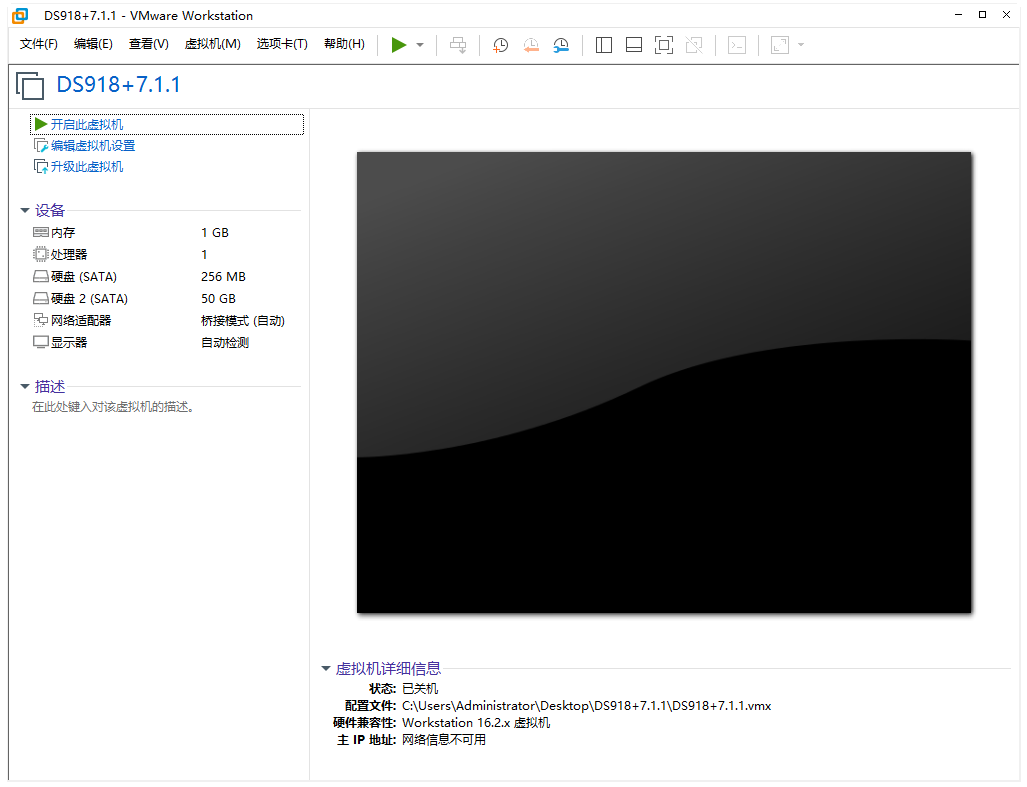The width and height of the screenshot is (1027, 787).
Task: Select the 网络适配器 device row
Action: (166, 320)
